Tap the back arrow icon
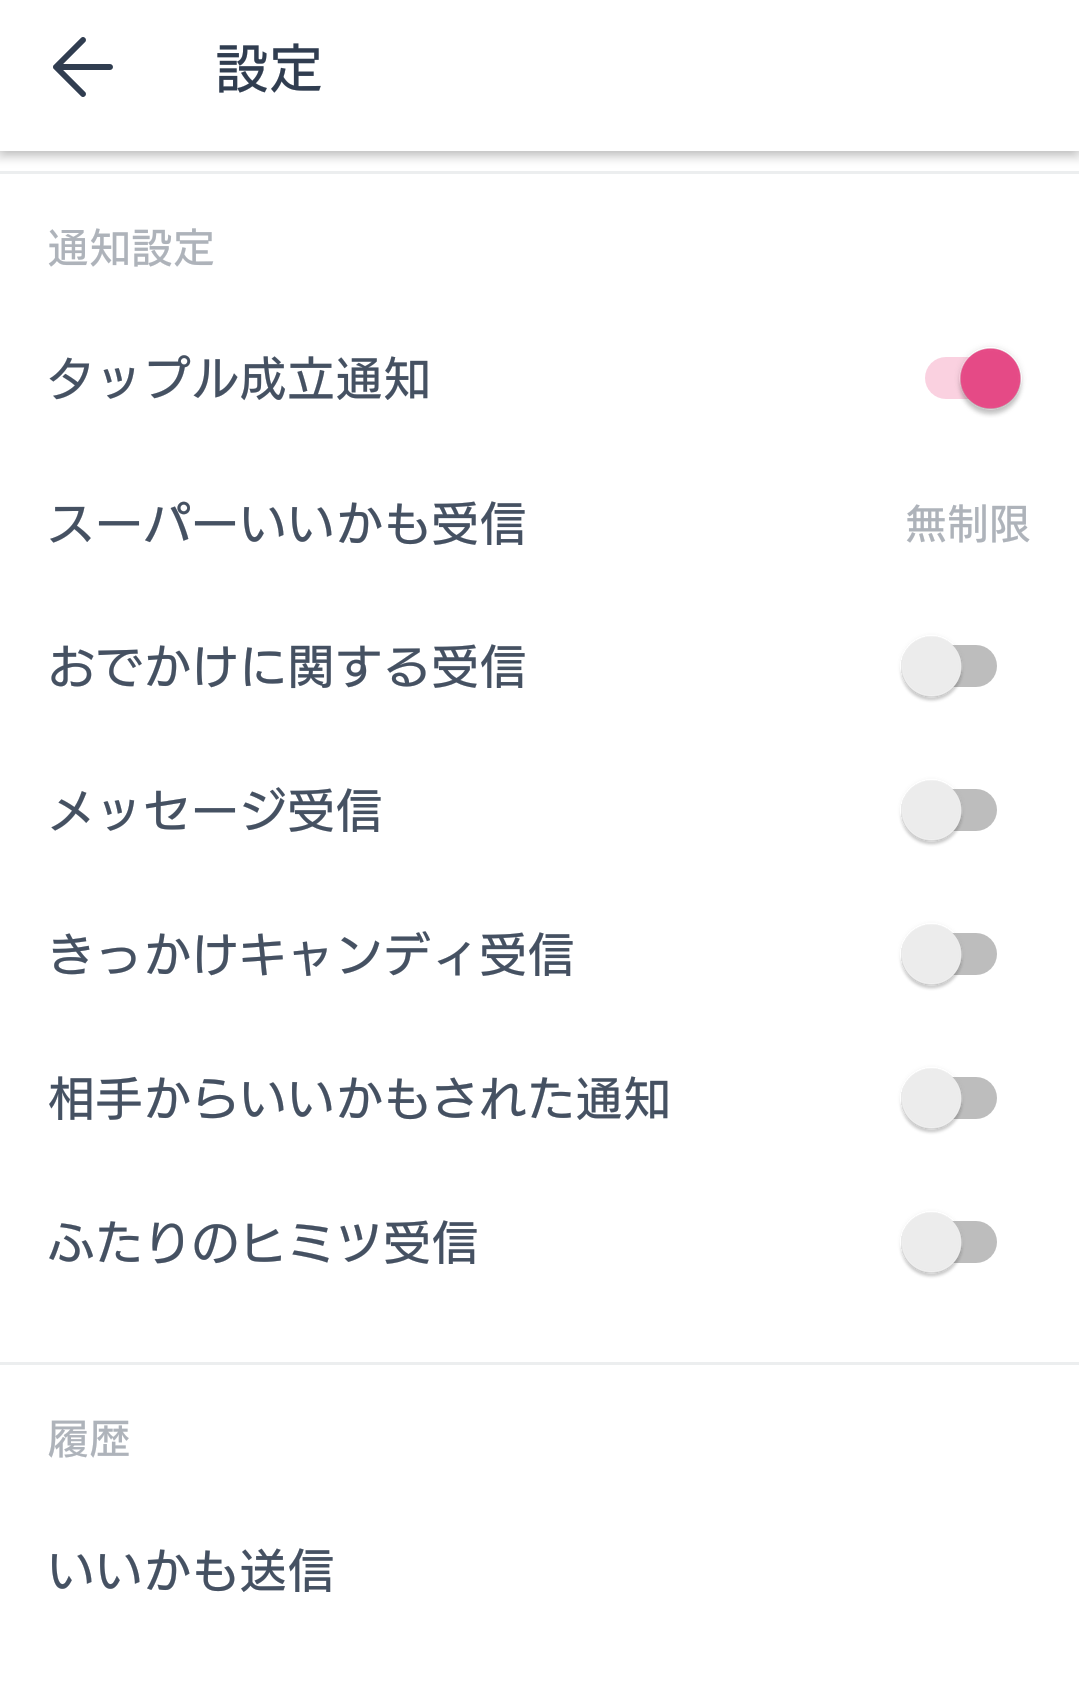1079x1685 pixels. coord(83,68)
